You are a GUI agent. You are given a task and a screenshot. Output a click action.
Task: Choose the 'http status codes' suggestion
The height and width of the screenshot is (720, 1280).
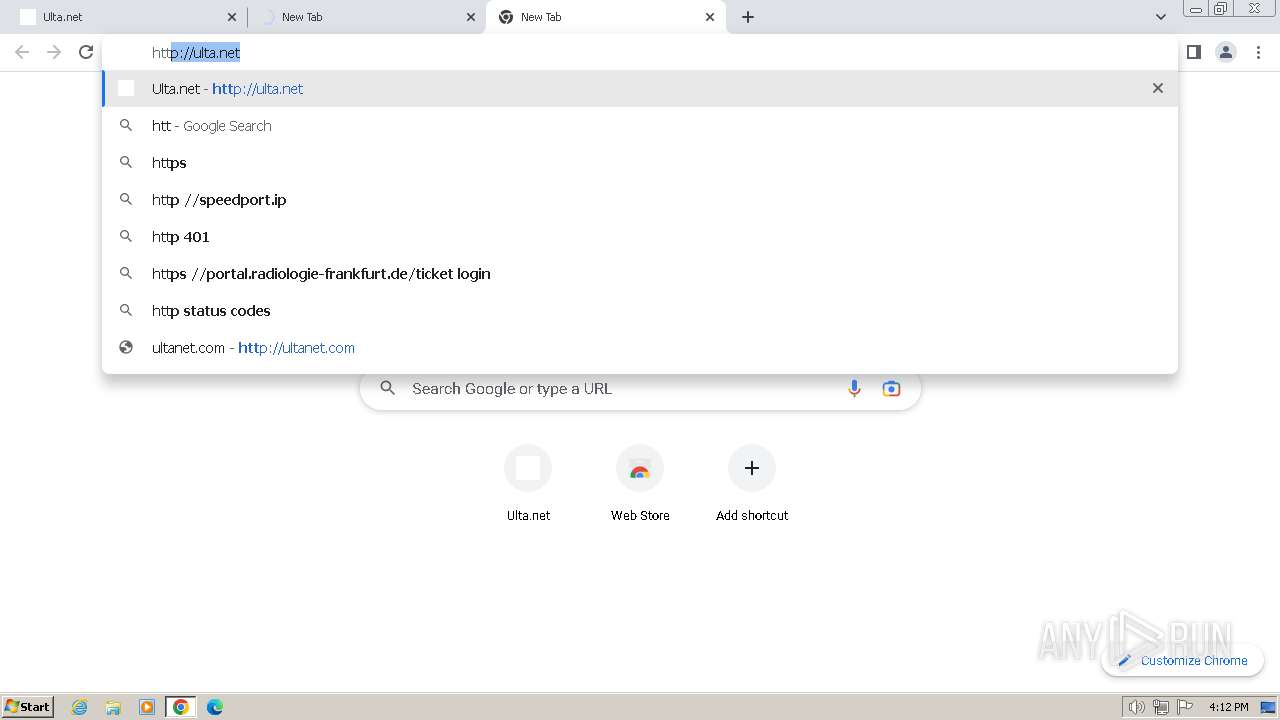[640, 311]
